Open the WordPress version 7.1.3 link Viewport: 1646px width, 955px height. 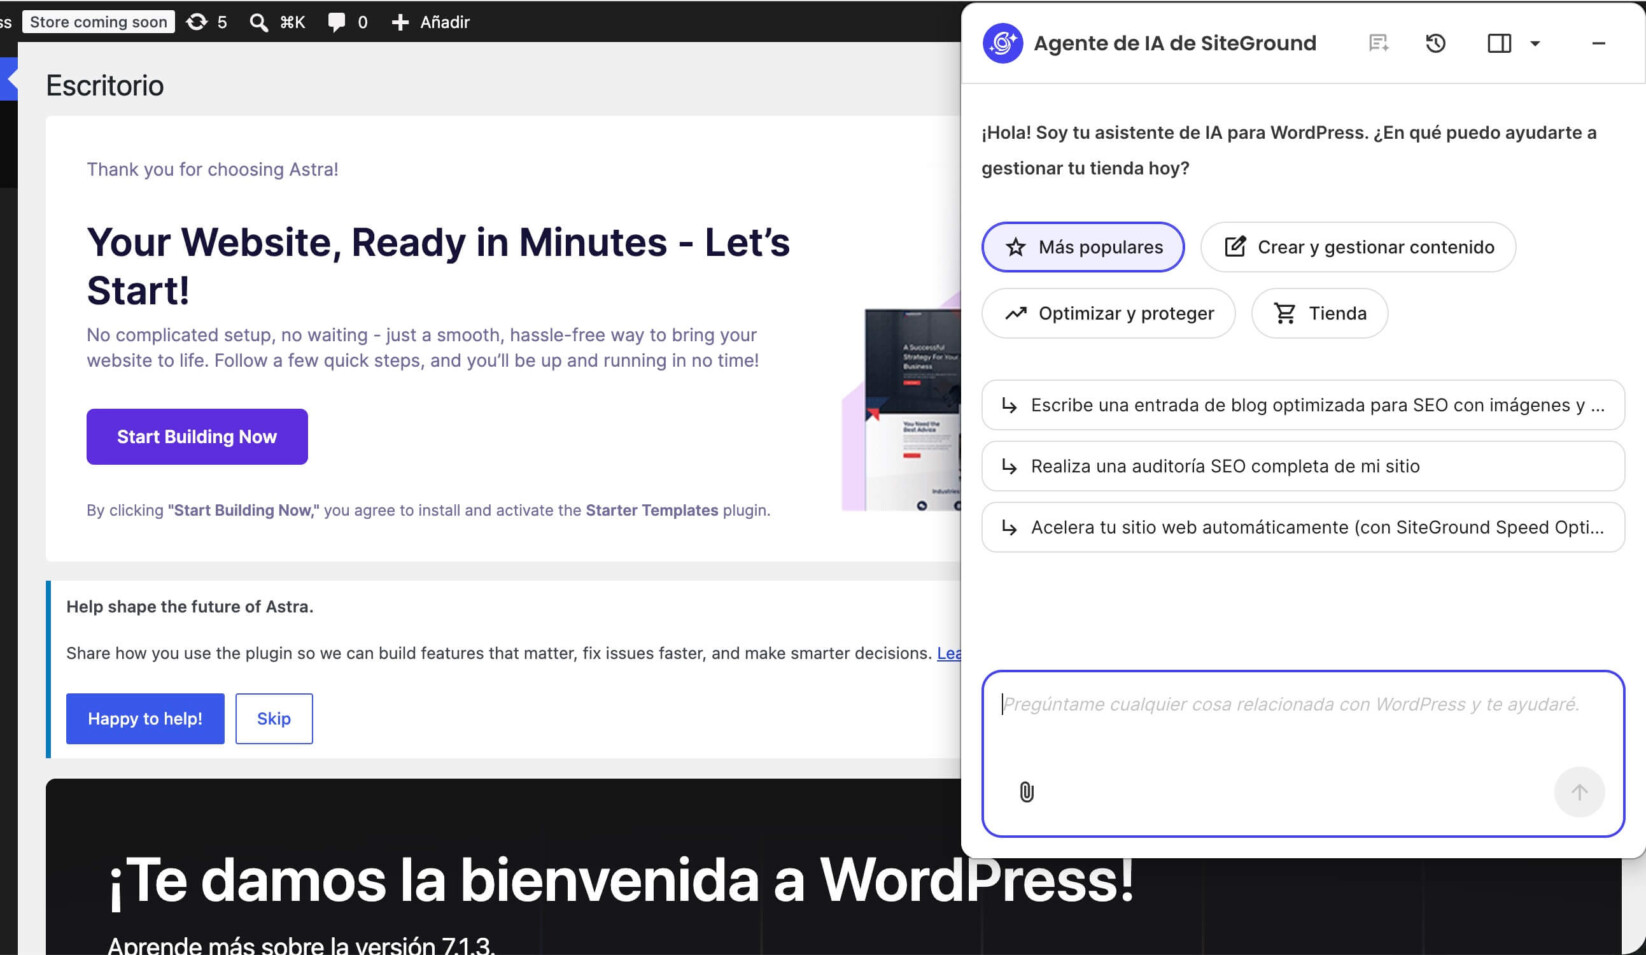click(x=301, y=945)
